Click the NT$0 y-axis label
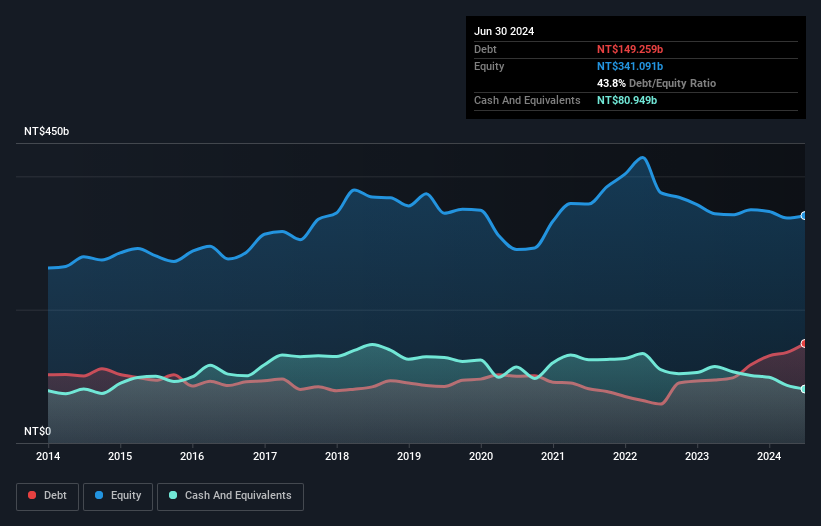The height and width of the screenshot is (526, 821). (38, 431)
